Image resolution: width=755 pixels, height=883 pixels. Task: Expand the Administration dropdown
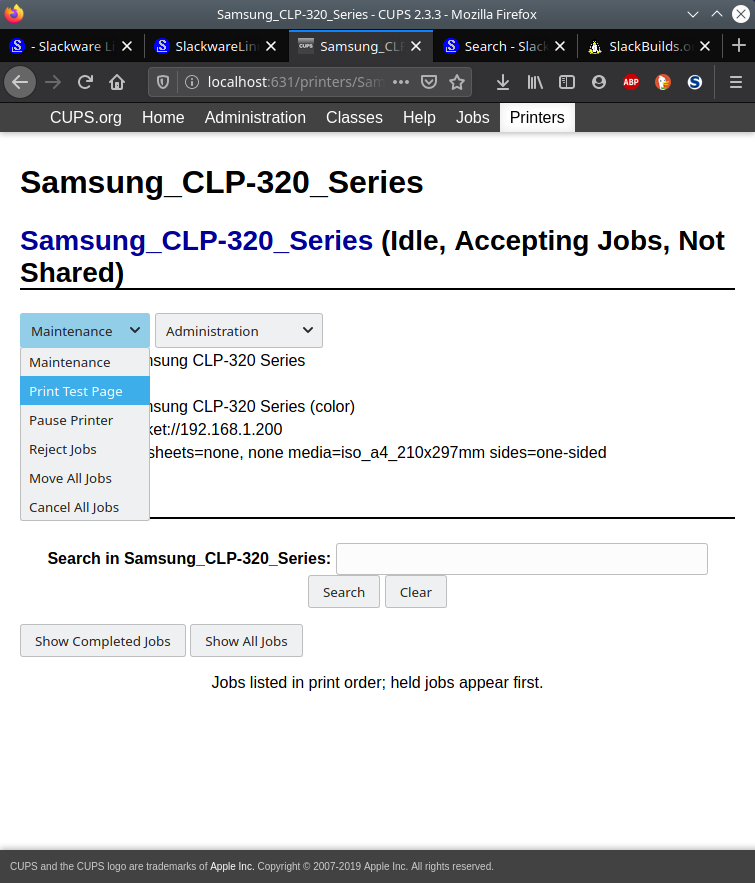[239, 331]
